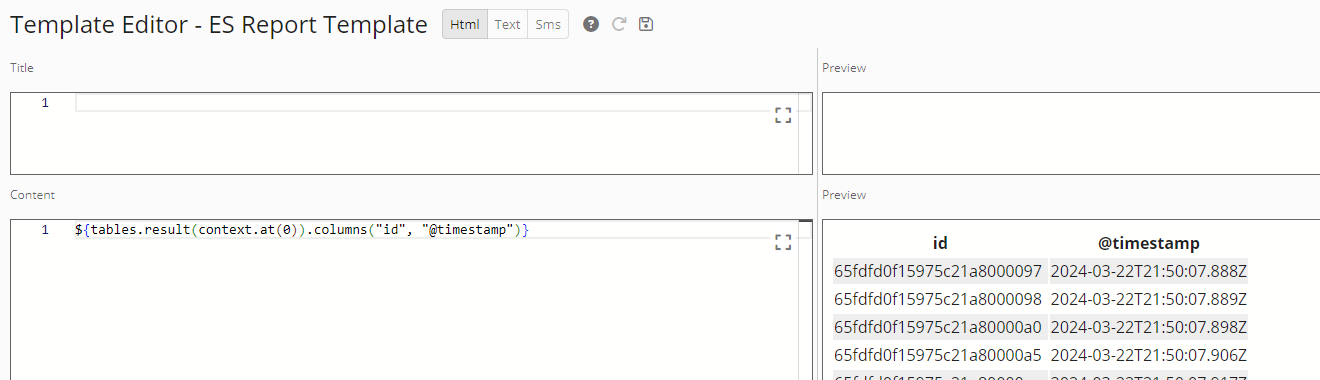Click timestamp 2024-03-22T21:50:07.889Z cell
Image resolution: width=1320 pixels, height=380 pixels.
[x=1149, y=299]
